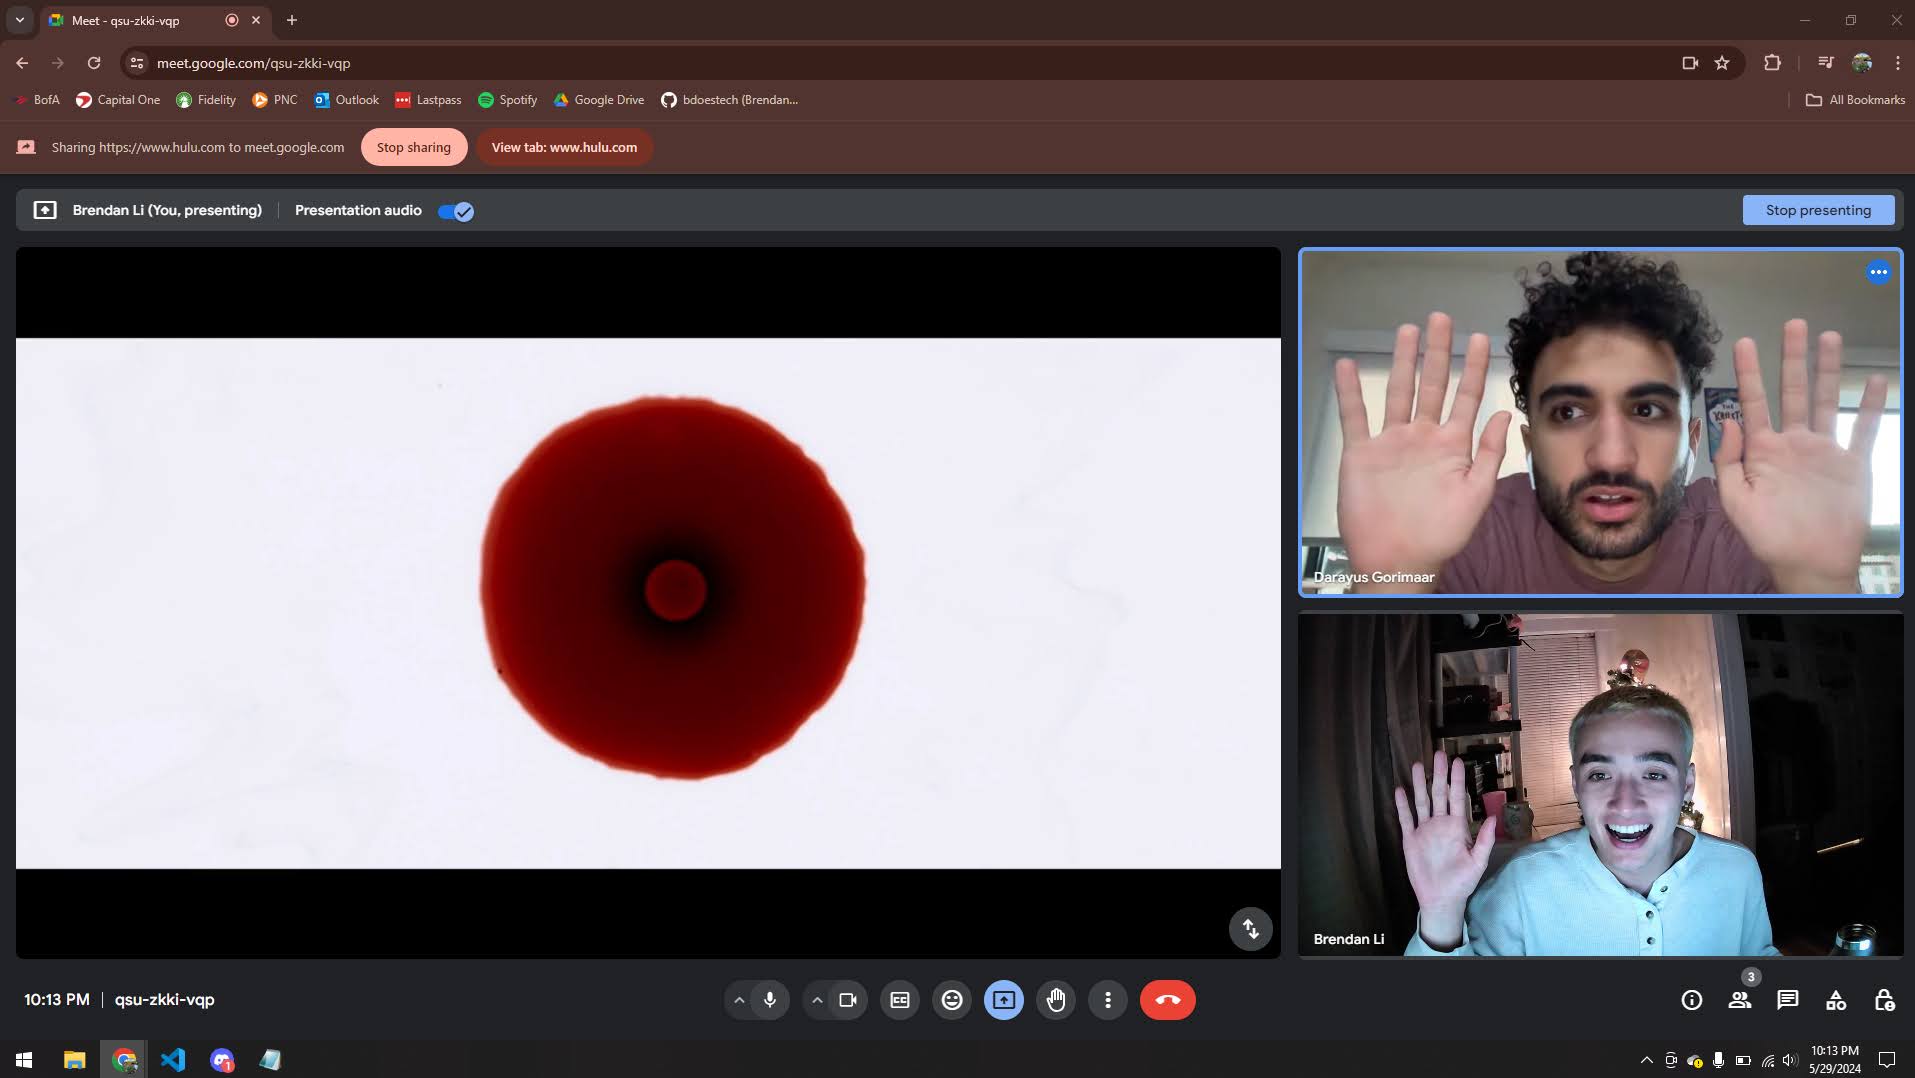The height and width of the screenshot is (1078, 1915).
Task: Click the Stop presenting button
Action: pos(1817,210)
